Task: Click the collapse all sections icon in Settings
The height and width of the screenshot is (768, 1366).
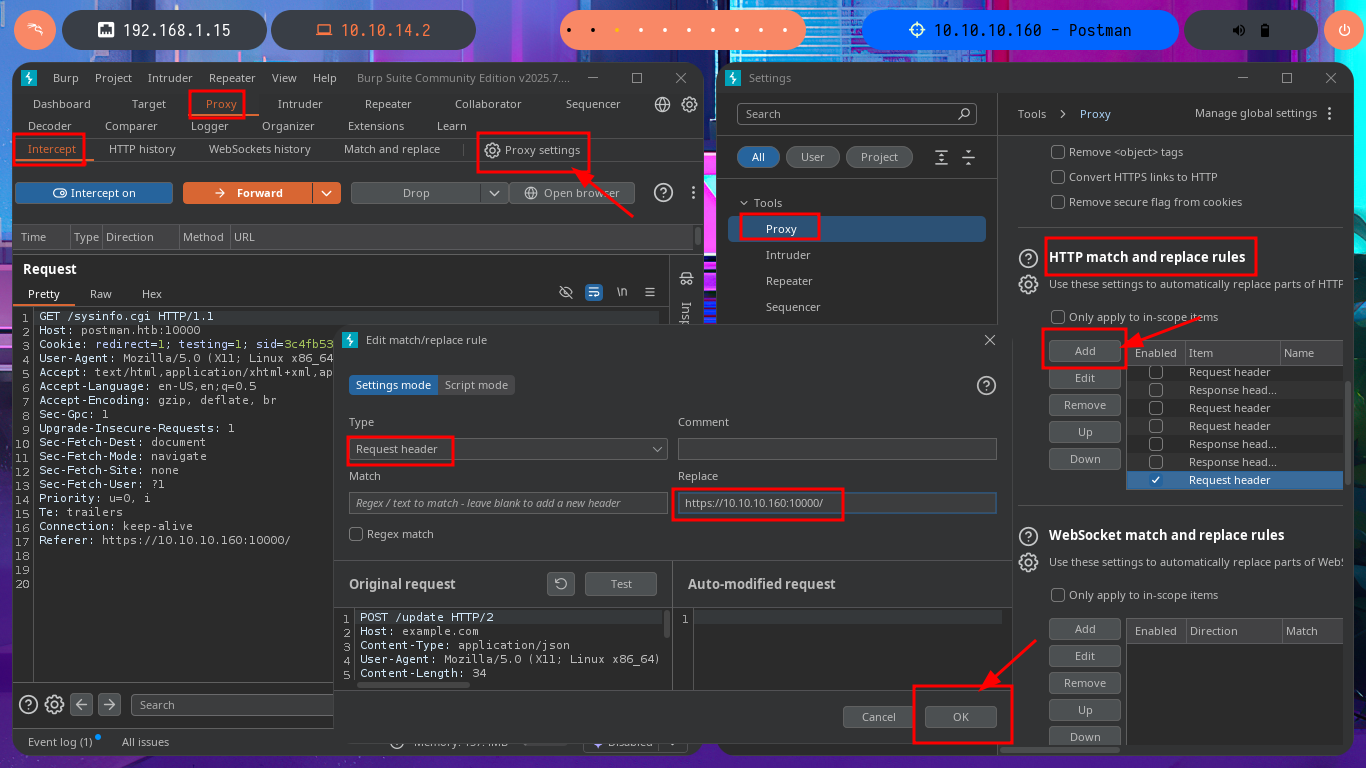Action: coord(968,157)
